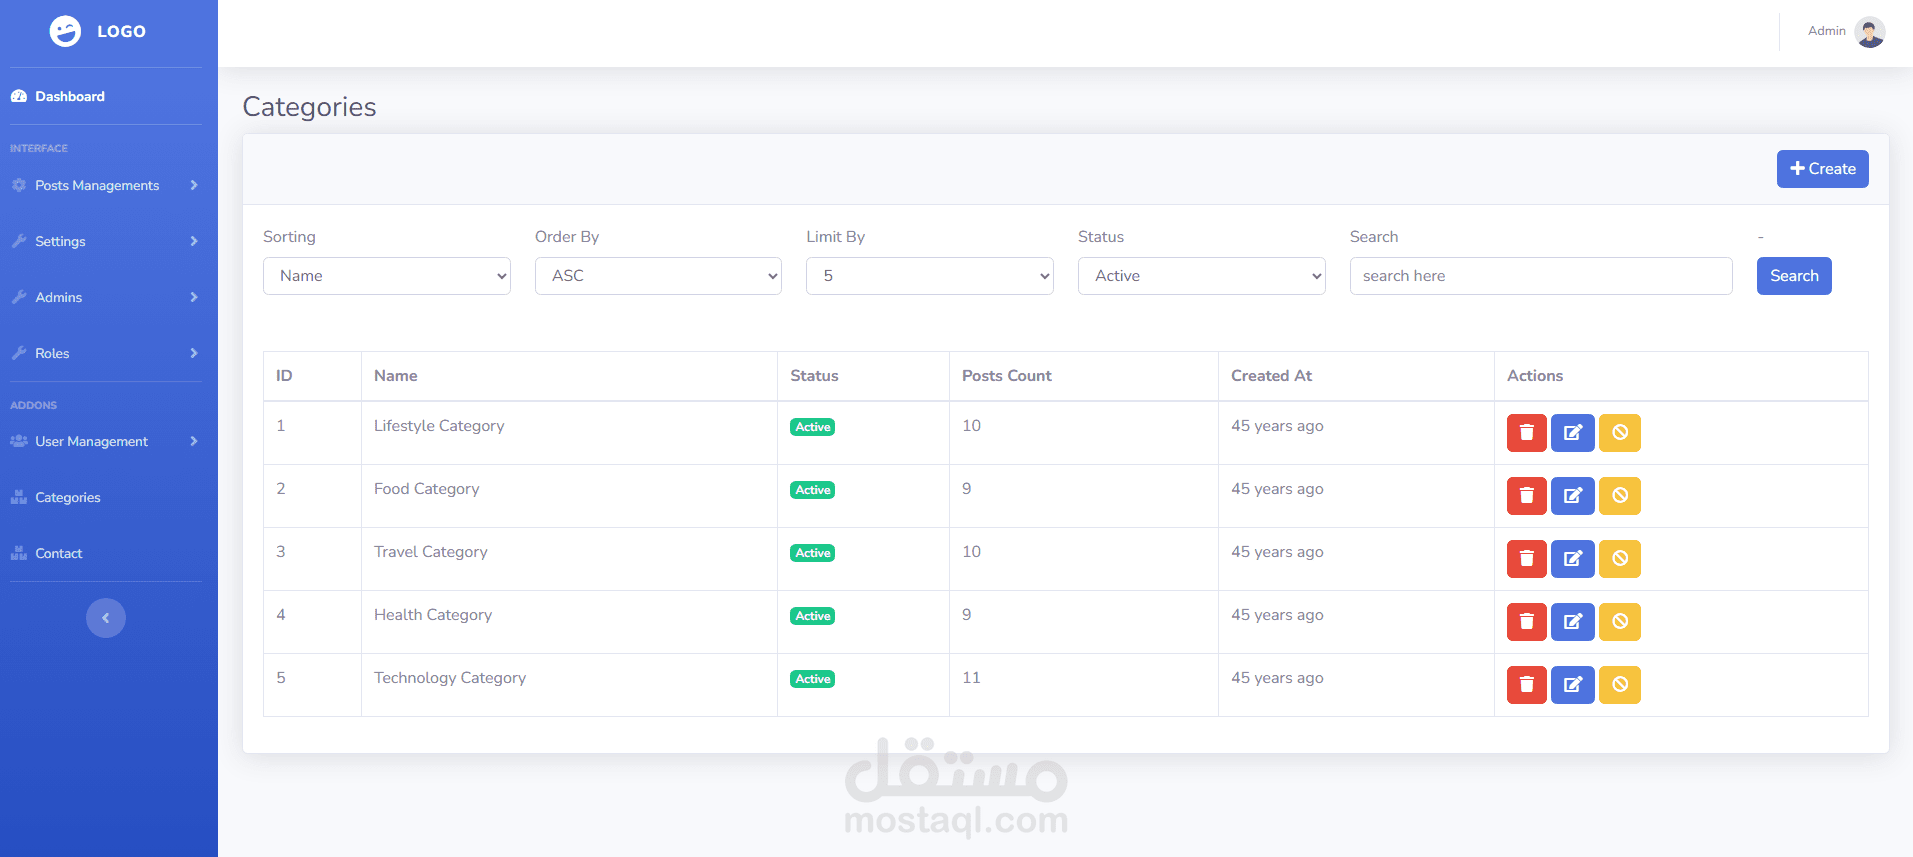Click the Settings wrench icon

(19, 241)
